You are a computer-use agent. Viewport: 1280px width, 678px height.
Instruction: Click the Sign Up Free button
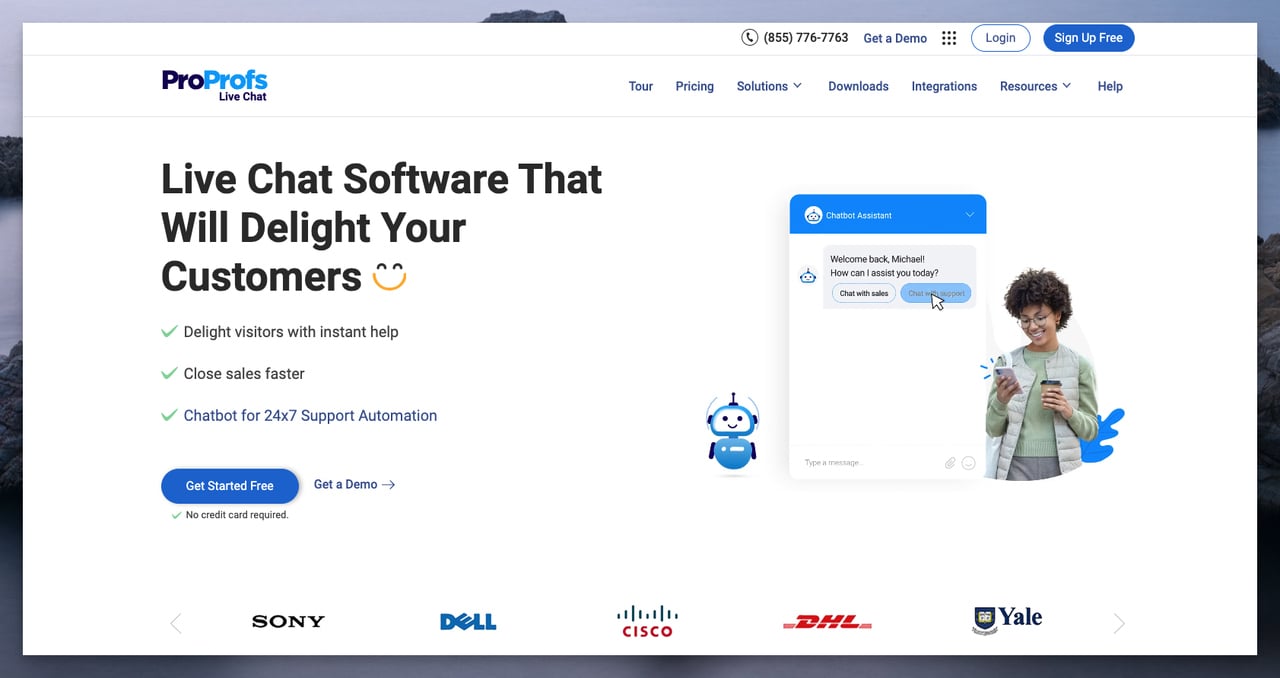pyautogui.click(x=1088, y=37)
